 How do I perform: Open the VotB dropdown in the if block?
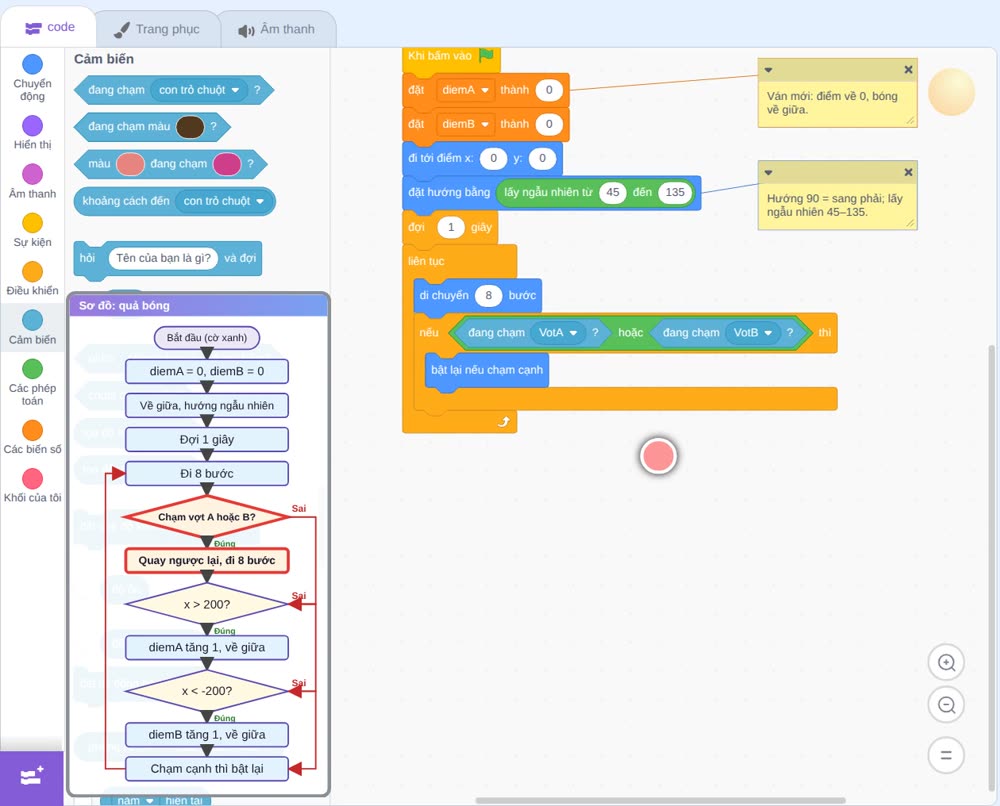pyautogui.click(x=753, y=332)
